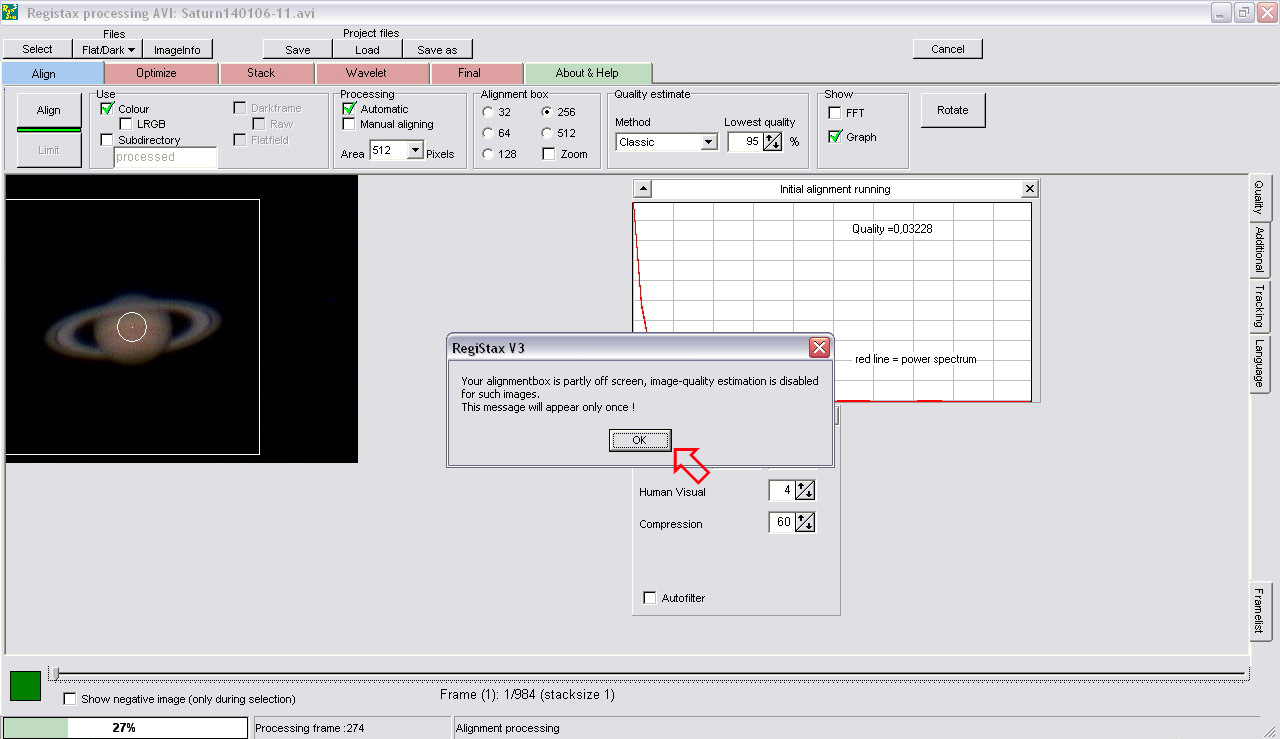Open the Framelist side tab
The image size is (1280, 739).
[x=1259, y=610]
